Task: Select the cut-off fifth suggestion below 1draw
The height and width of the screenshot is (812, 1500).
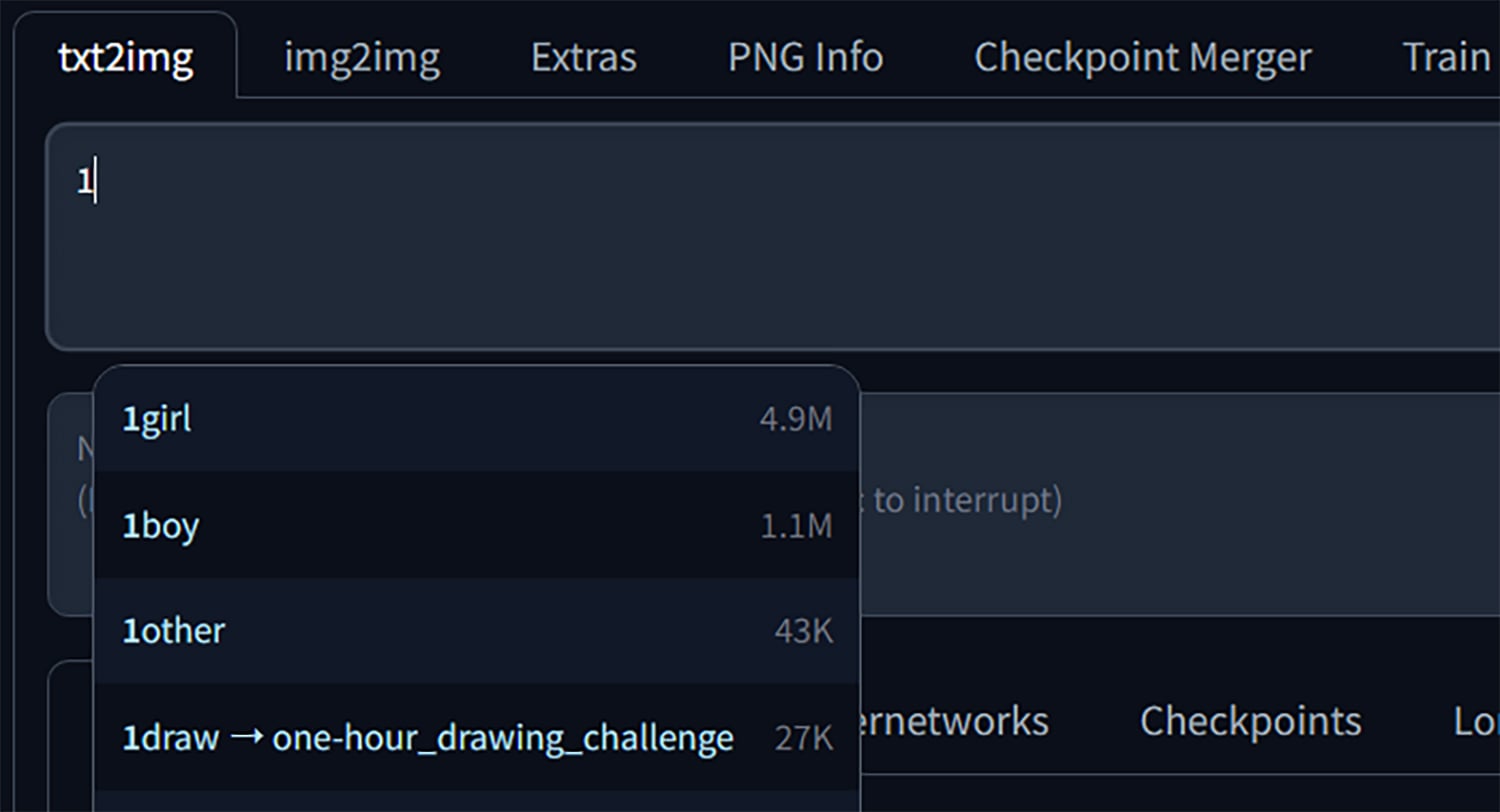Action: [x=476, y=802]
